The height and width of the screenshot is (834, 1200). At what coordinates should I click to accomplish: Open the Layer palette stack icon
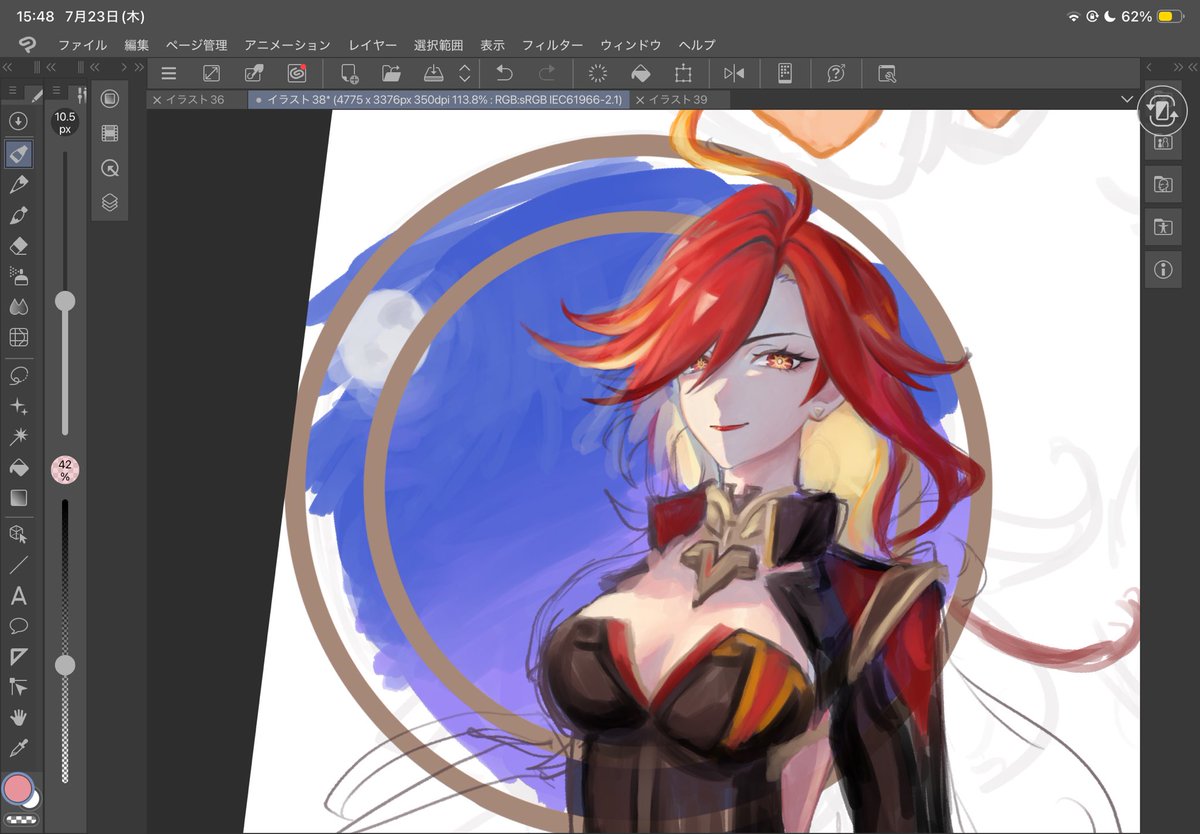pos(110,202)
